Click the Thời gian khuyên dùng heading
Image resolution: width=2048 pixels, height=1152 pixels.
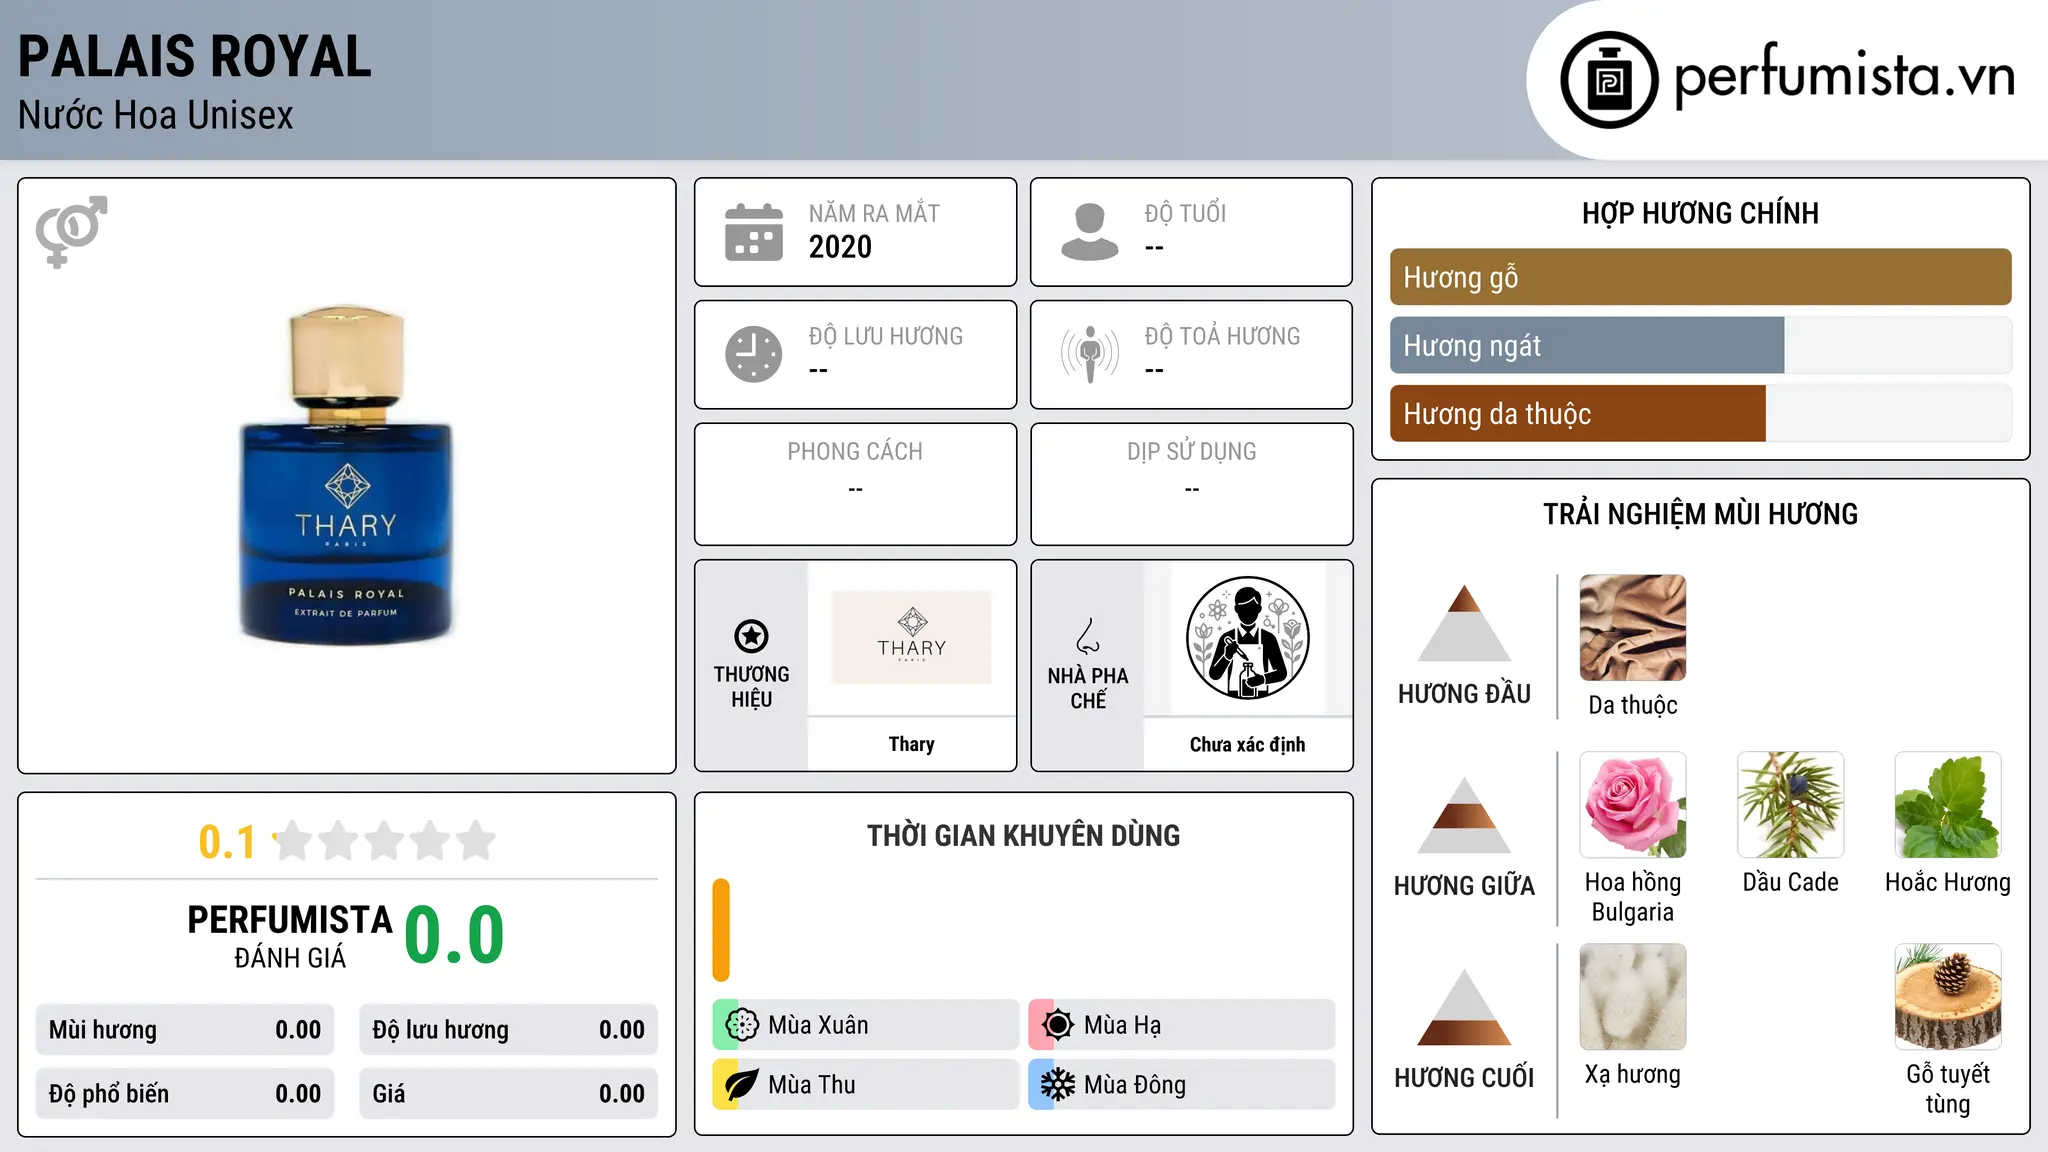1023,836
